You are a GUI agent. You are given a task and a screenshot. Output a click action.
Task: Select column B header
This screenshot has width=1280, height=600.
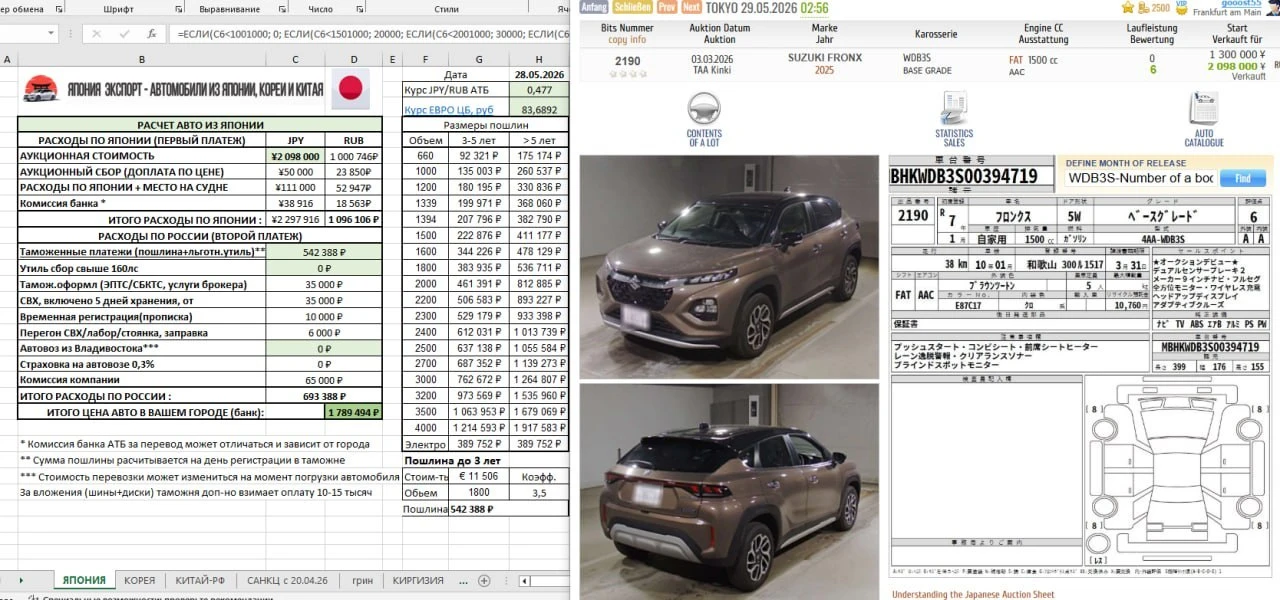pos(142,60)
